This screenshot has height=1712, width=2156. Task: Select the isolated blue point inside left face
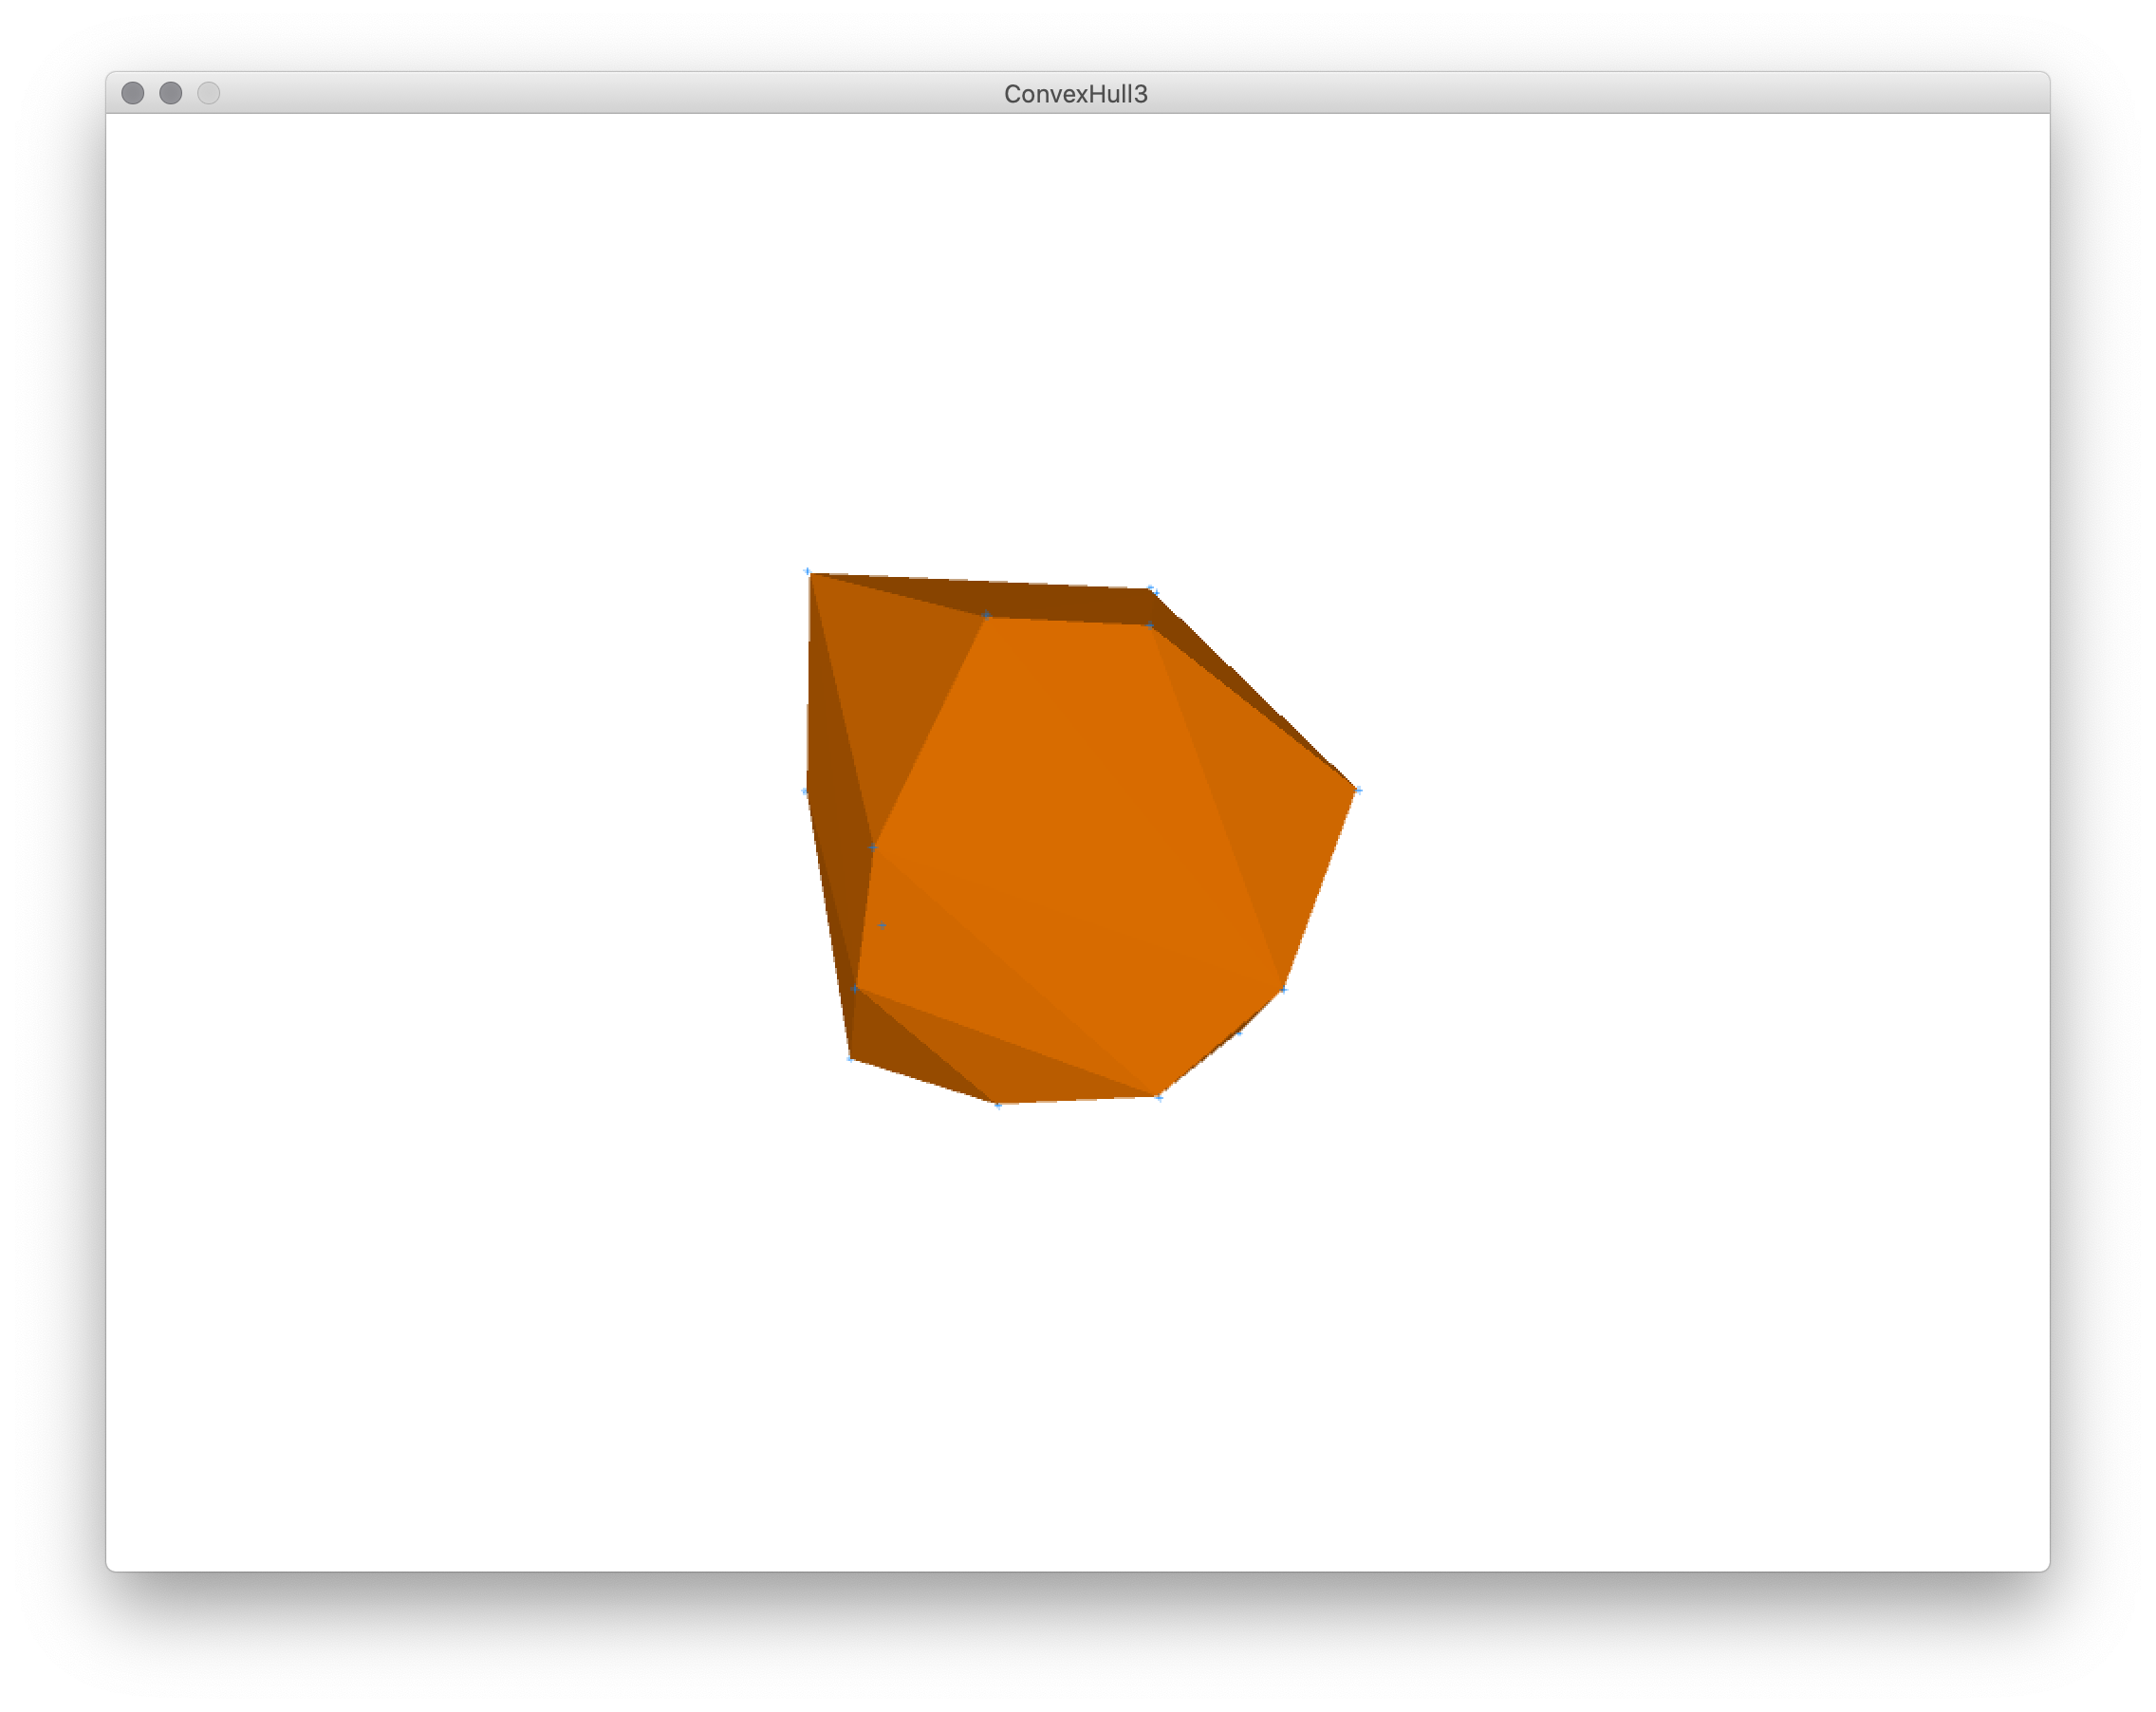882,925
